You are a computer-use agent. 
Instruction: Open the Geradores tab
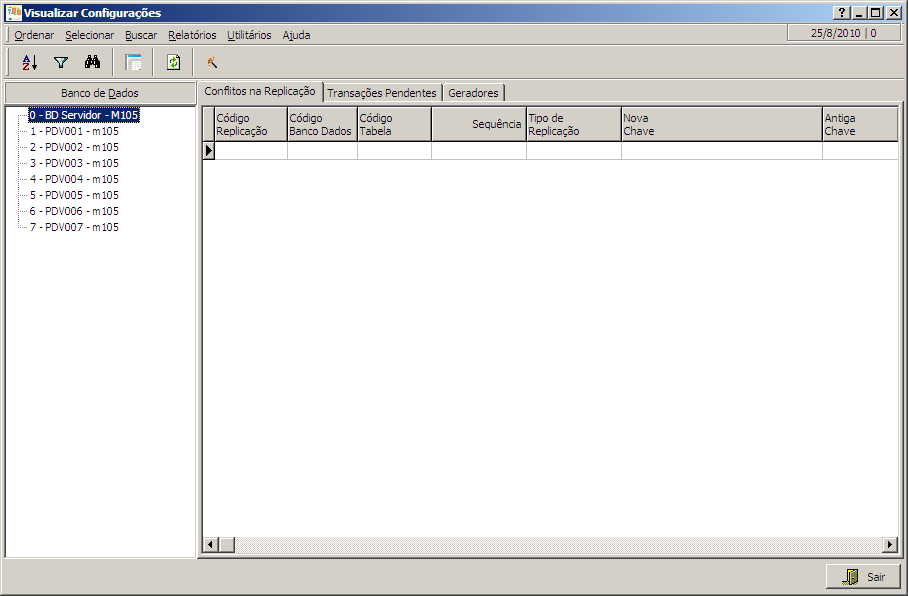[473, 93]
